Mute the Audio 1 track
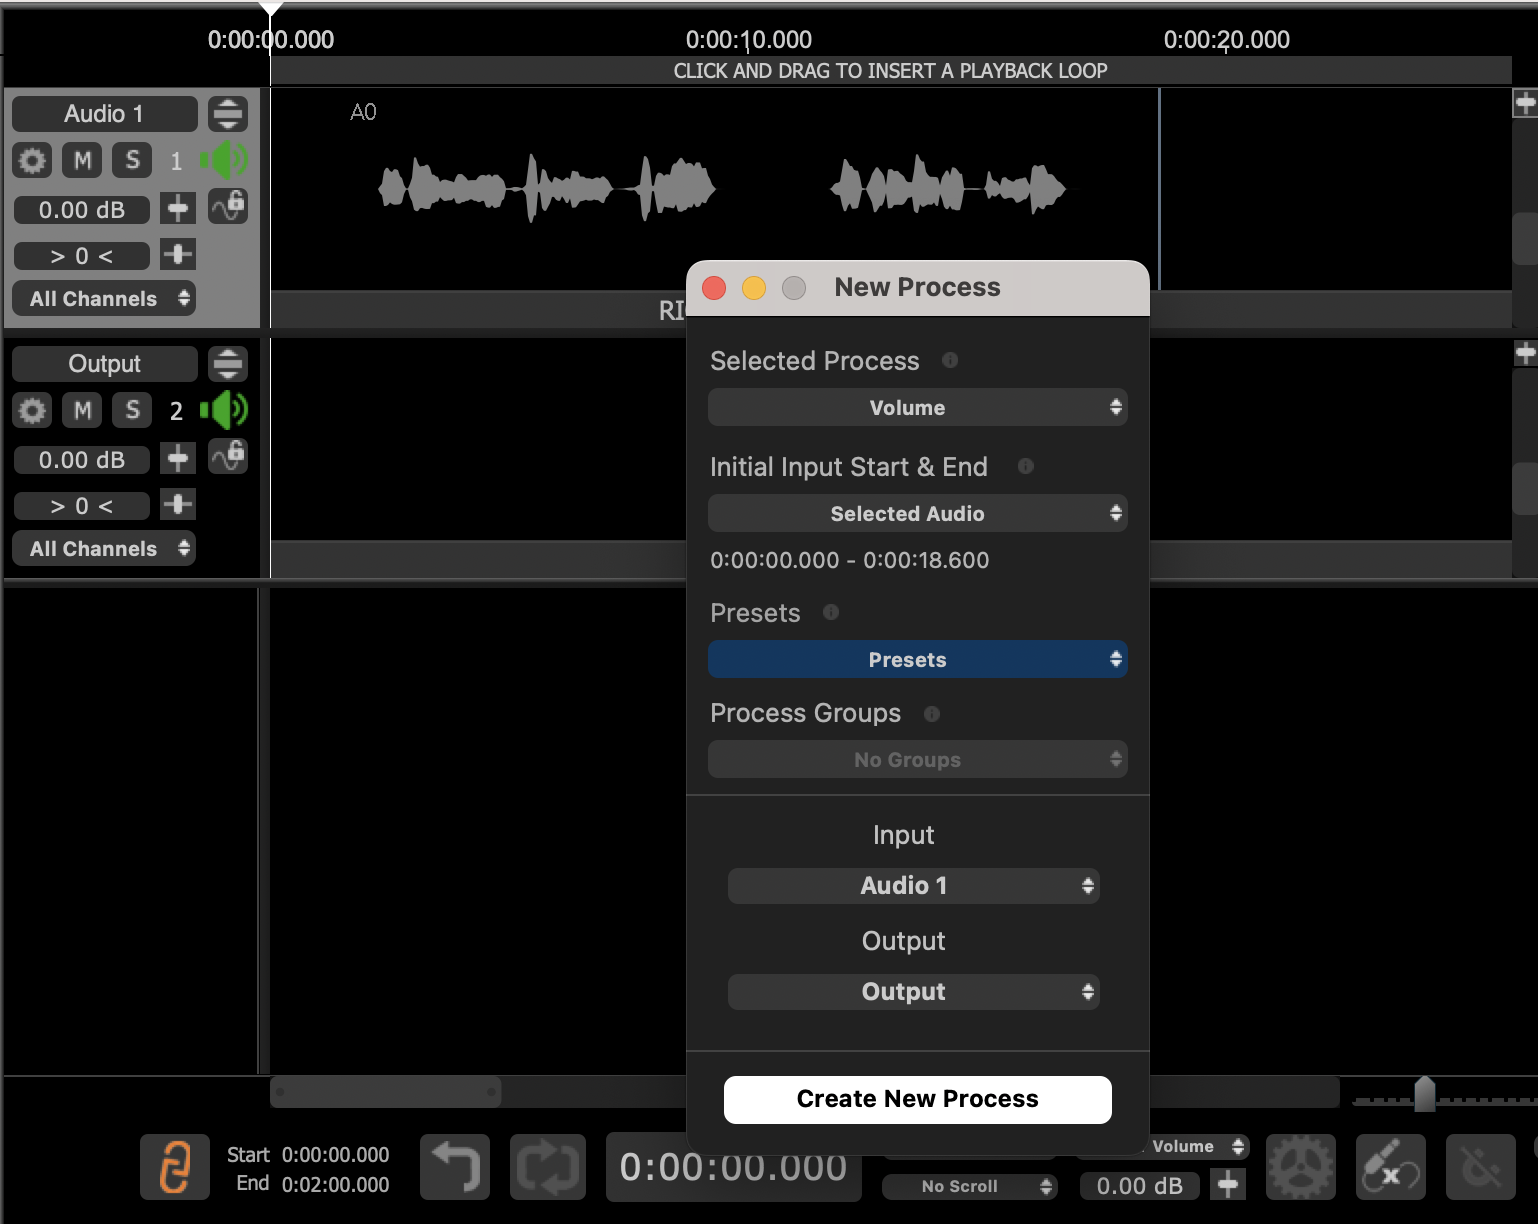Viewport: 1538px width, 1224px height. coord(82,160)
